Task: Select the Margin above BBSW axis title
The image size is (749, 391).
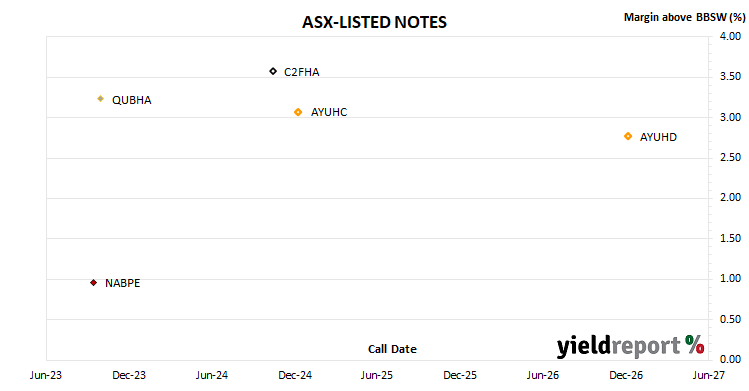Action: [685, 17]
